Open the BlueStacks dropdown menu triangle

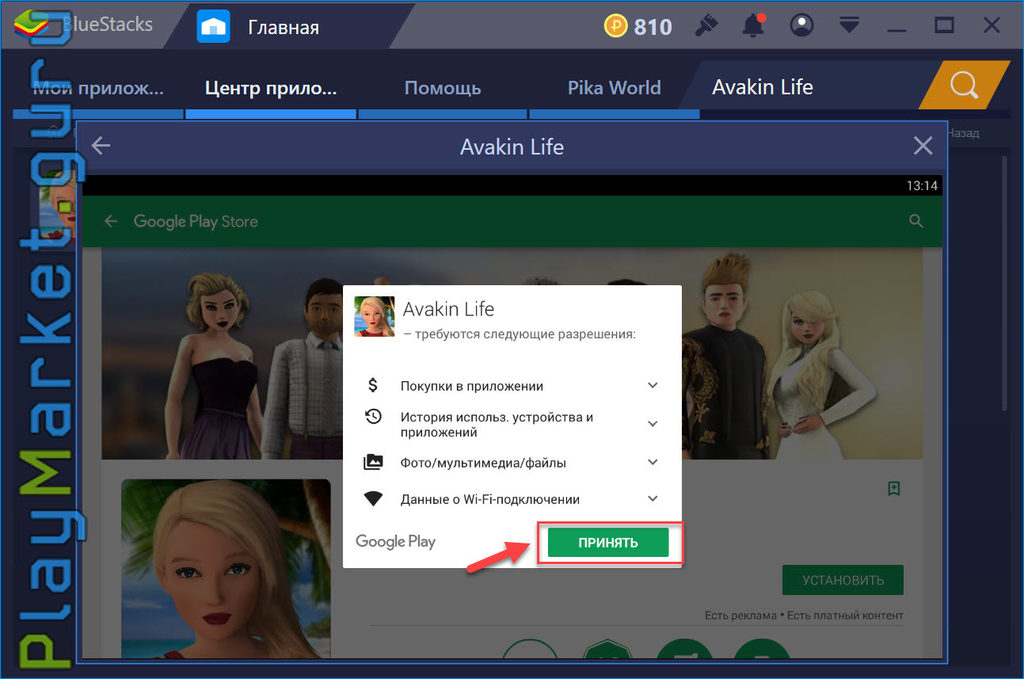[x=849, y=25]
